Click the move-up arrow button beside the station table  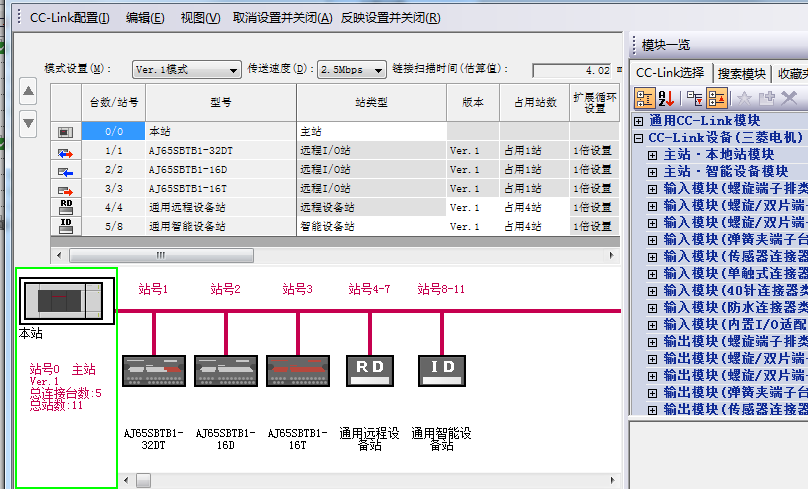[x=28, y=93]
